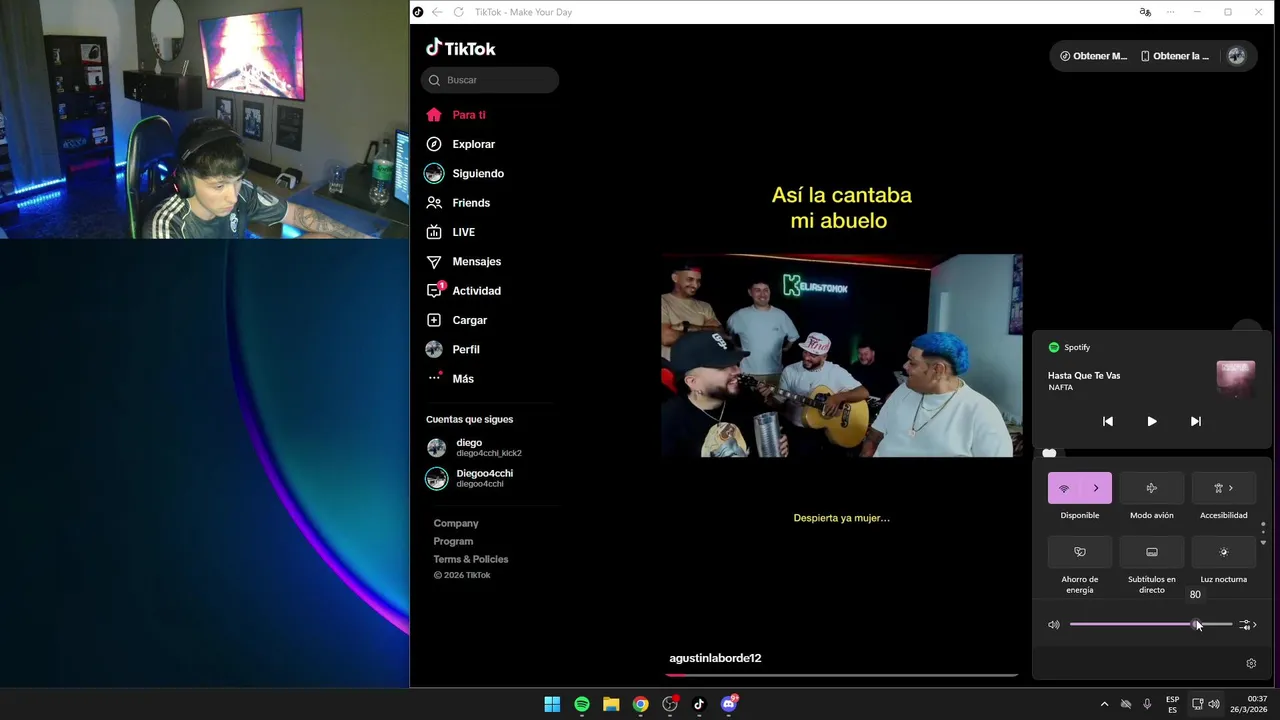1280x720 pixels.
Task: Click the TikTok taskbar icon
Action: [x=699, y=704]
